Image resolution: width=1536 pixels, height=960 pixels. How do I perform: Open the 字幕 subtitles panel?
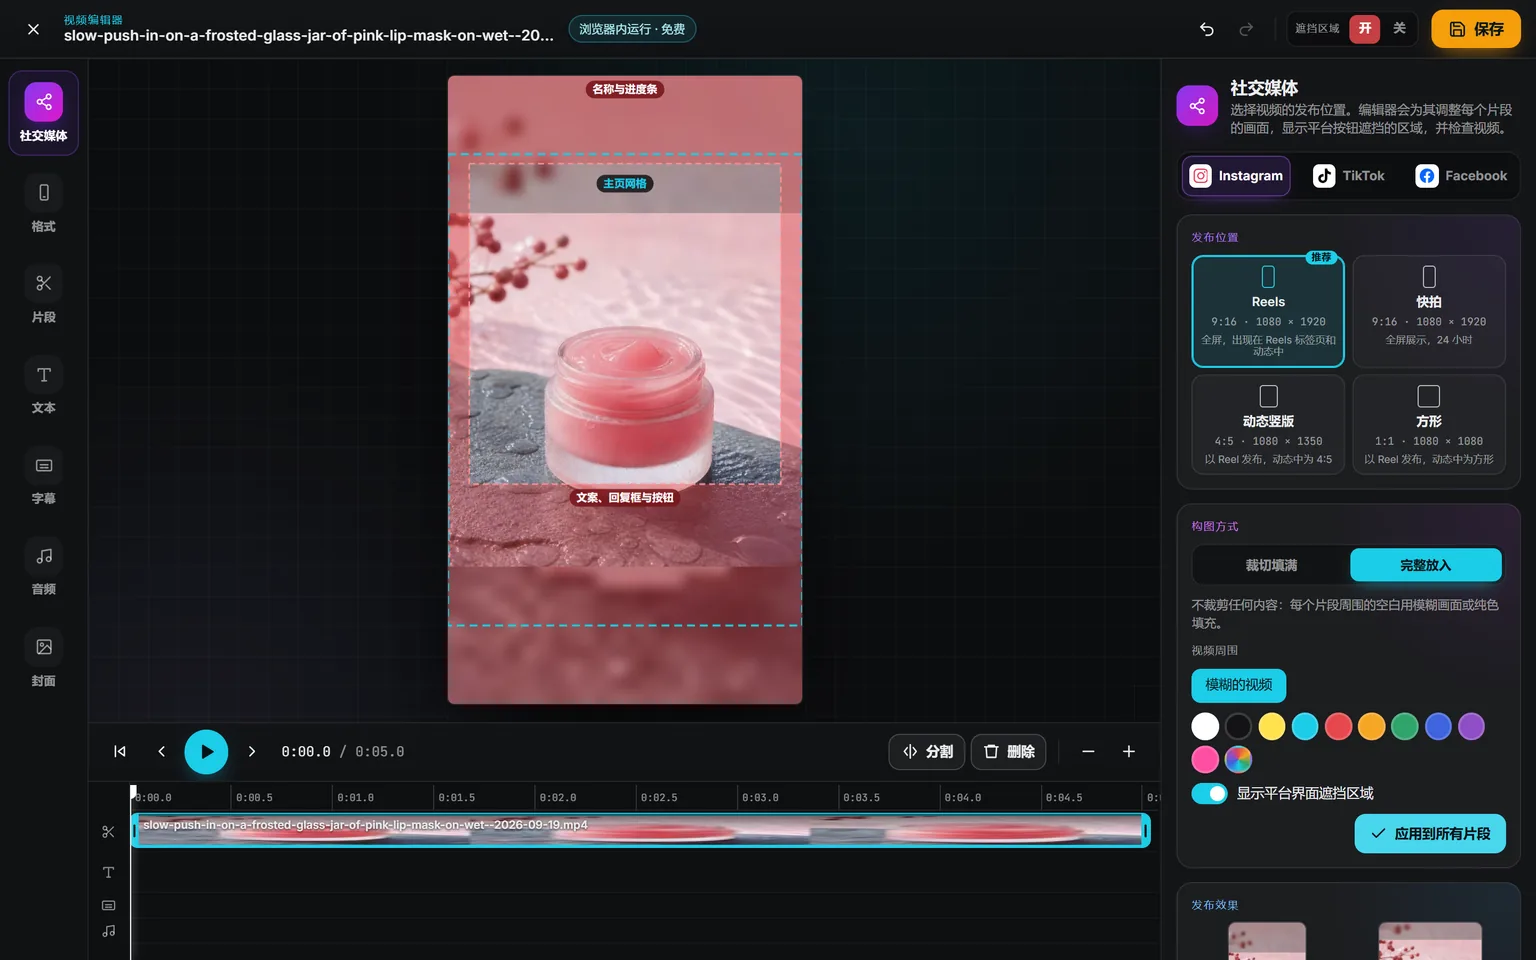(44, 478)
